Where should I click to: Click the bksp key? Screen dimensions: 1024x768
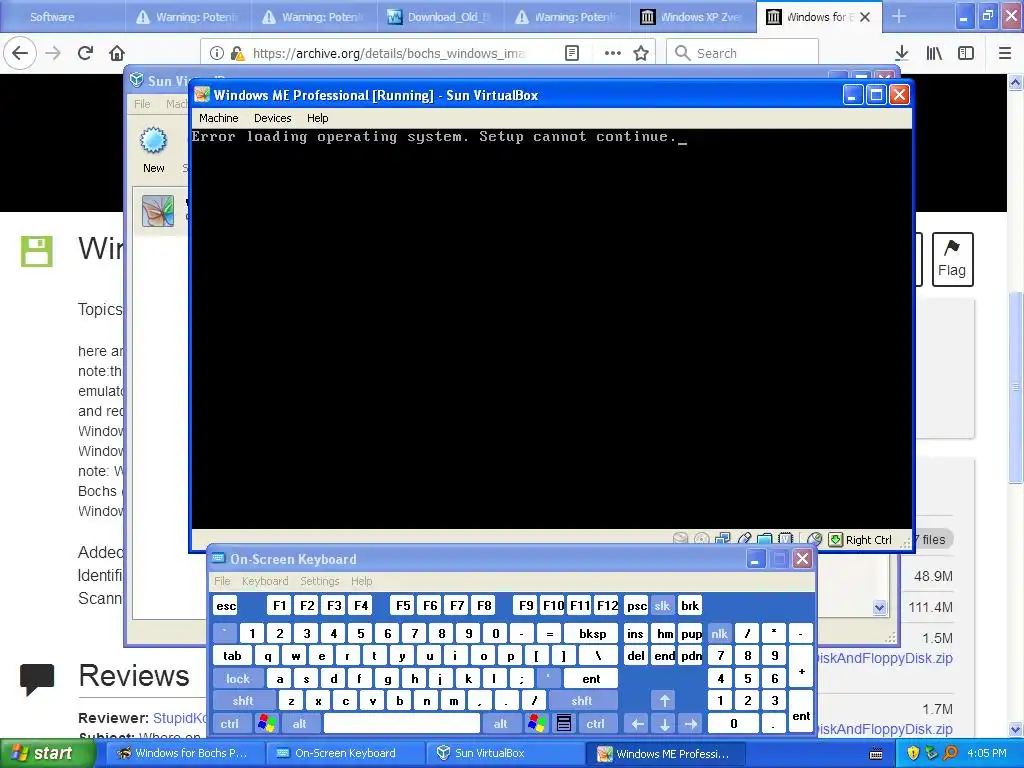tap(592, 633)
